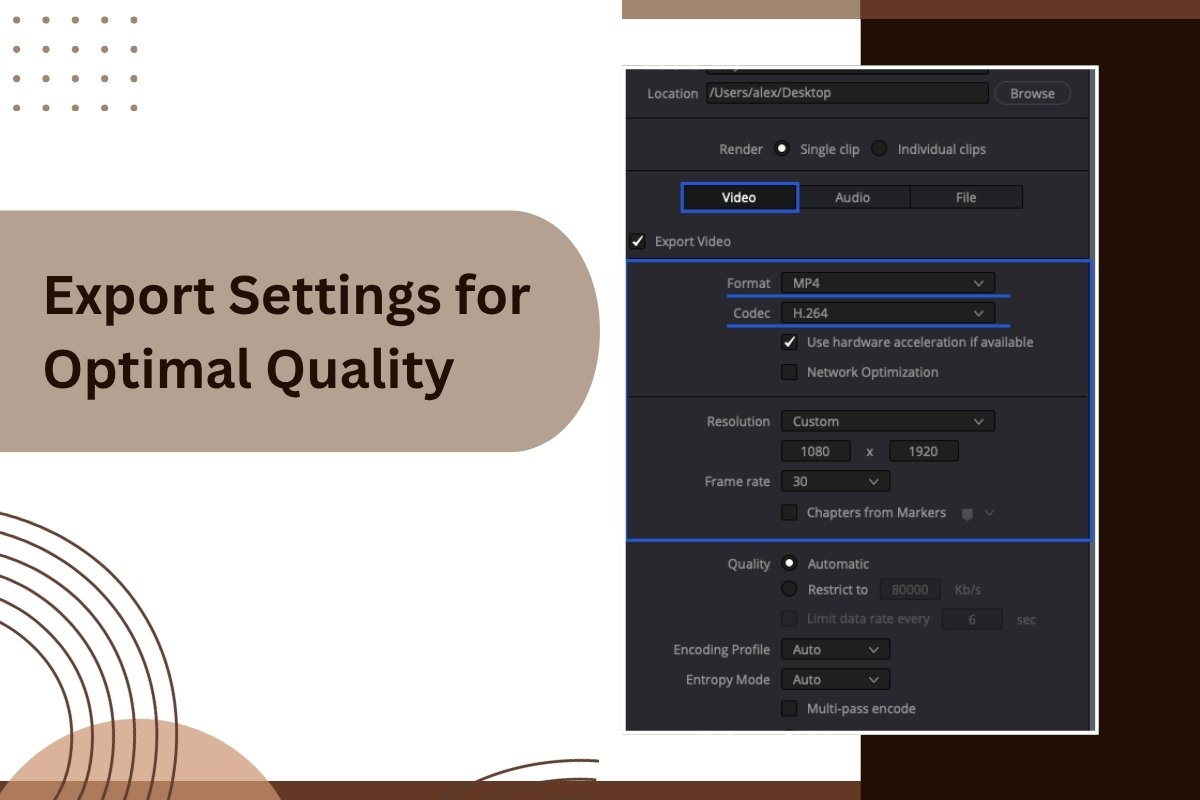This screenshot has width=1200, height=800.
Task: Open the marker color picker beside Chapters from Markers
Action: 977,513
